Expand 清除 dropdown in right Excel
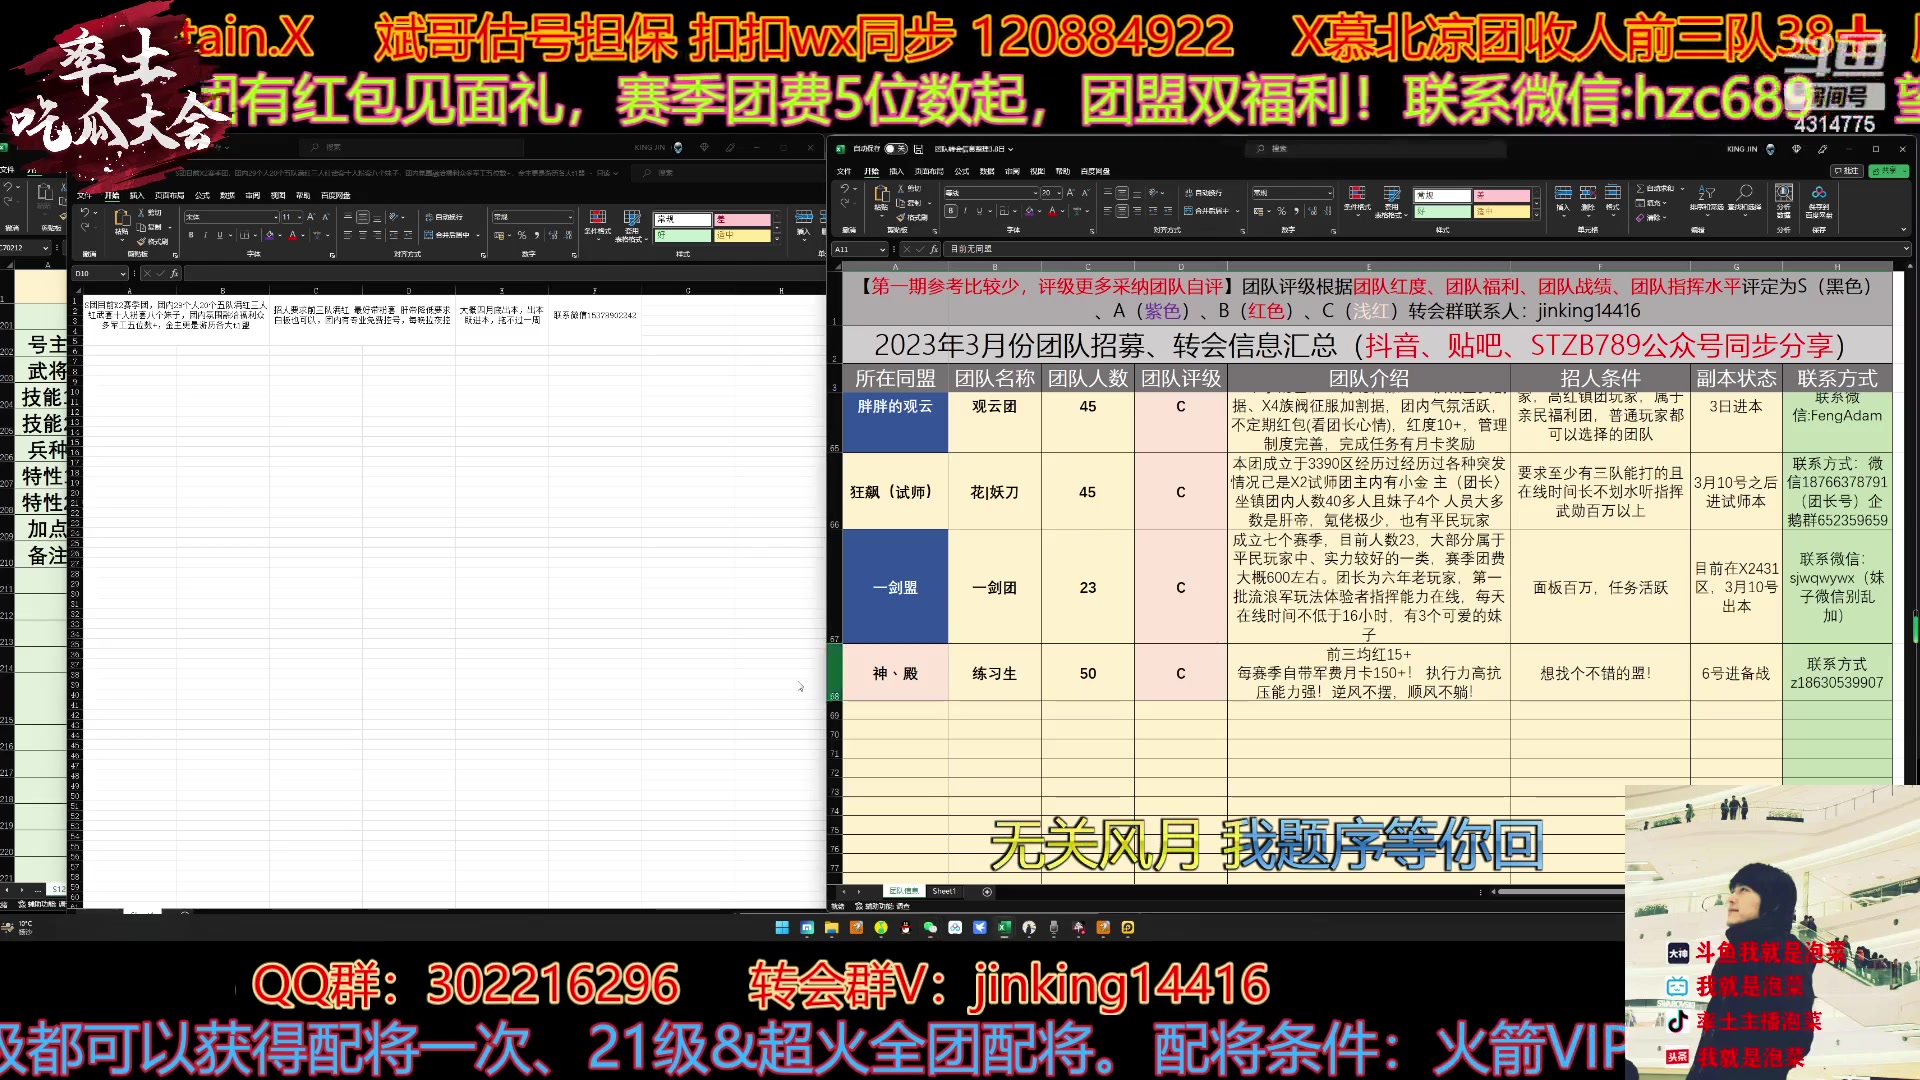 click(1665, 217)
